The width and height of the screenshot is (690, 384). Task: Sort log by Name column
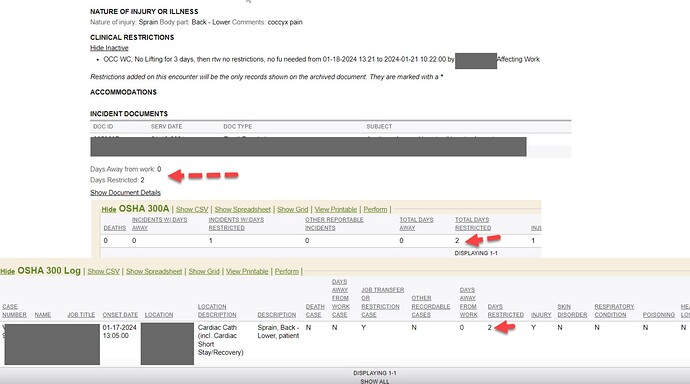coord(43,315)
